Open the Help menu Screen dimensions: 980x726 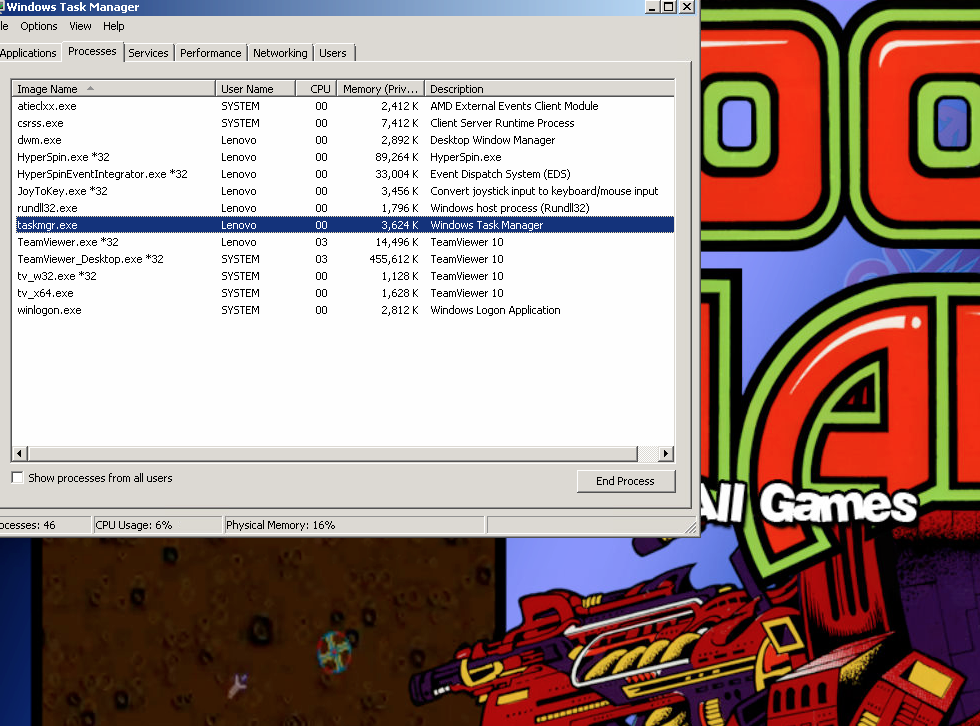pos(114,26)
